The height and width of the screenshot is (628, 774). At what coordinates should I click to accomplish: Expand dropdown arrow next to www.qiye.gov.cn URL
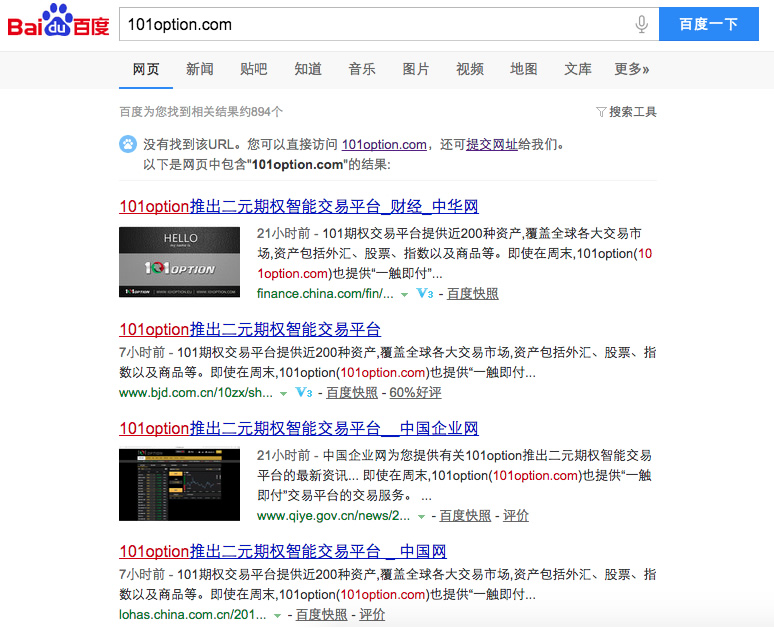point(421,517)
